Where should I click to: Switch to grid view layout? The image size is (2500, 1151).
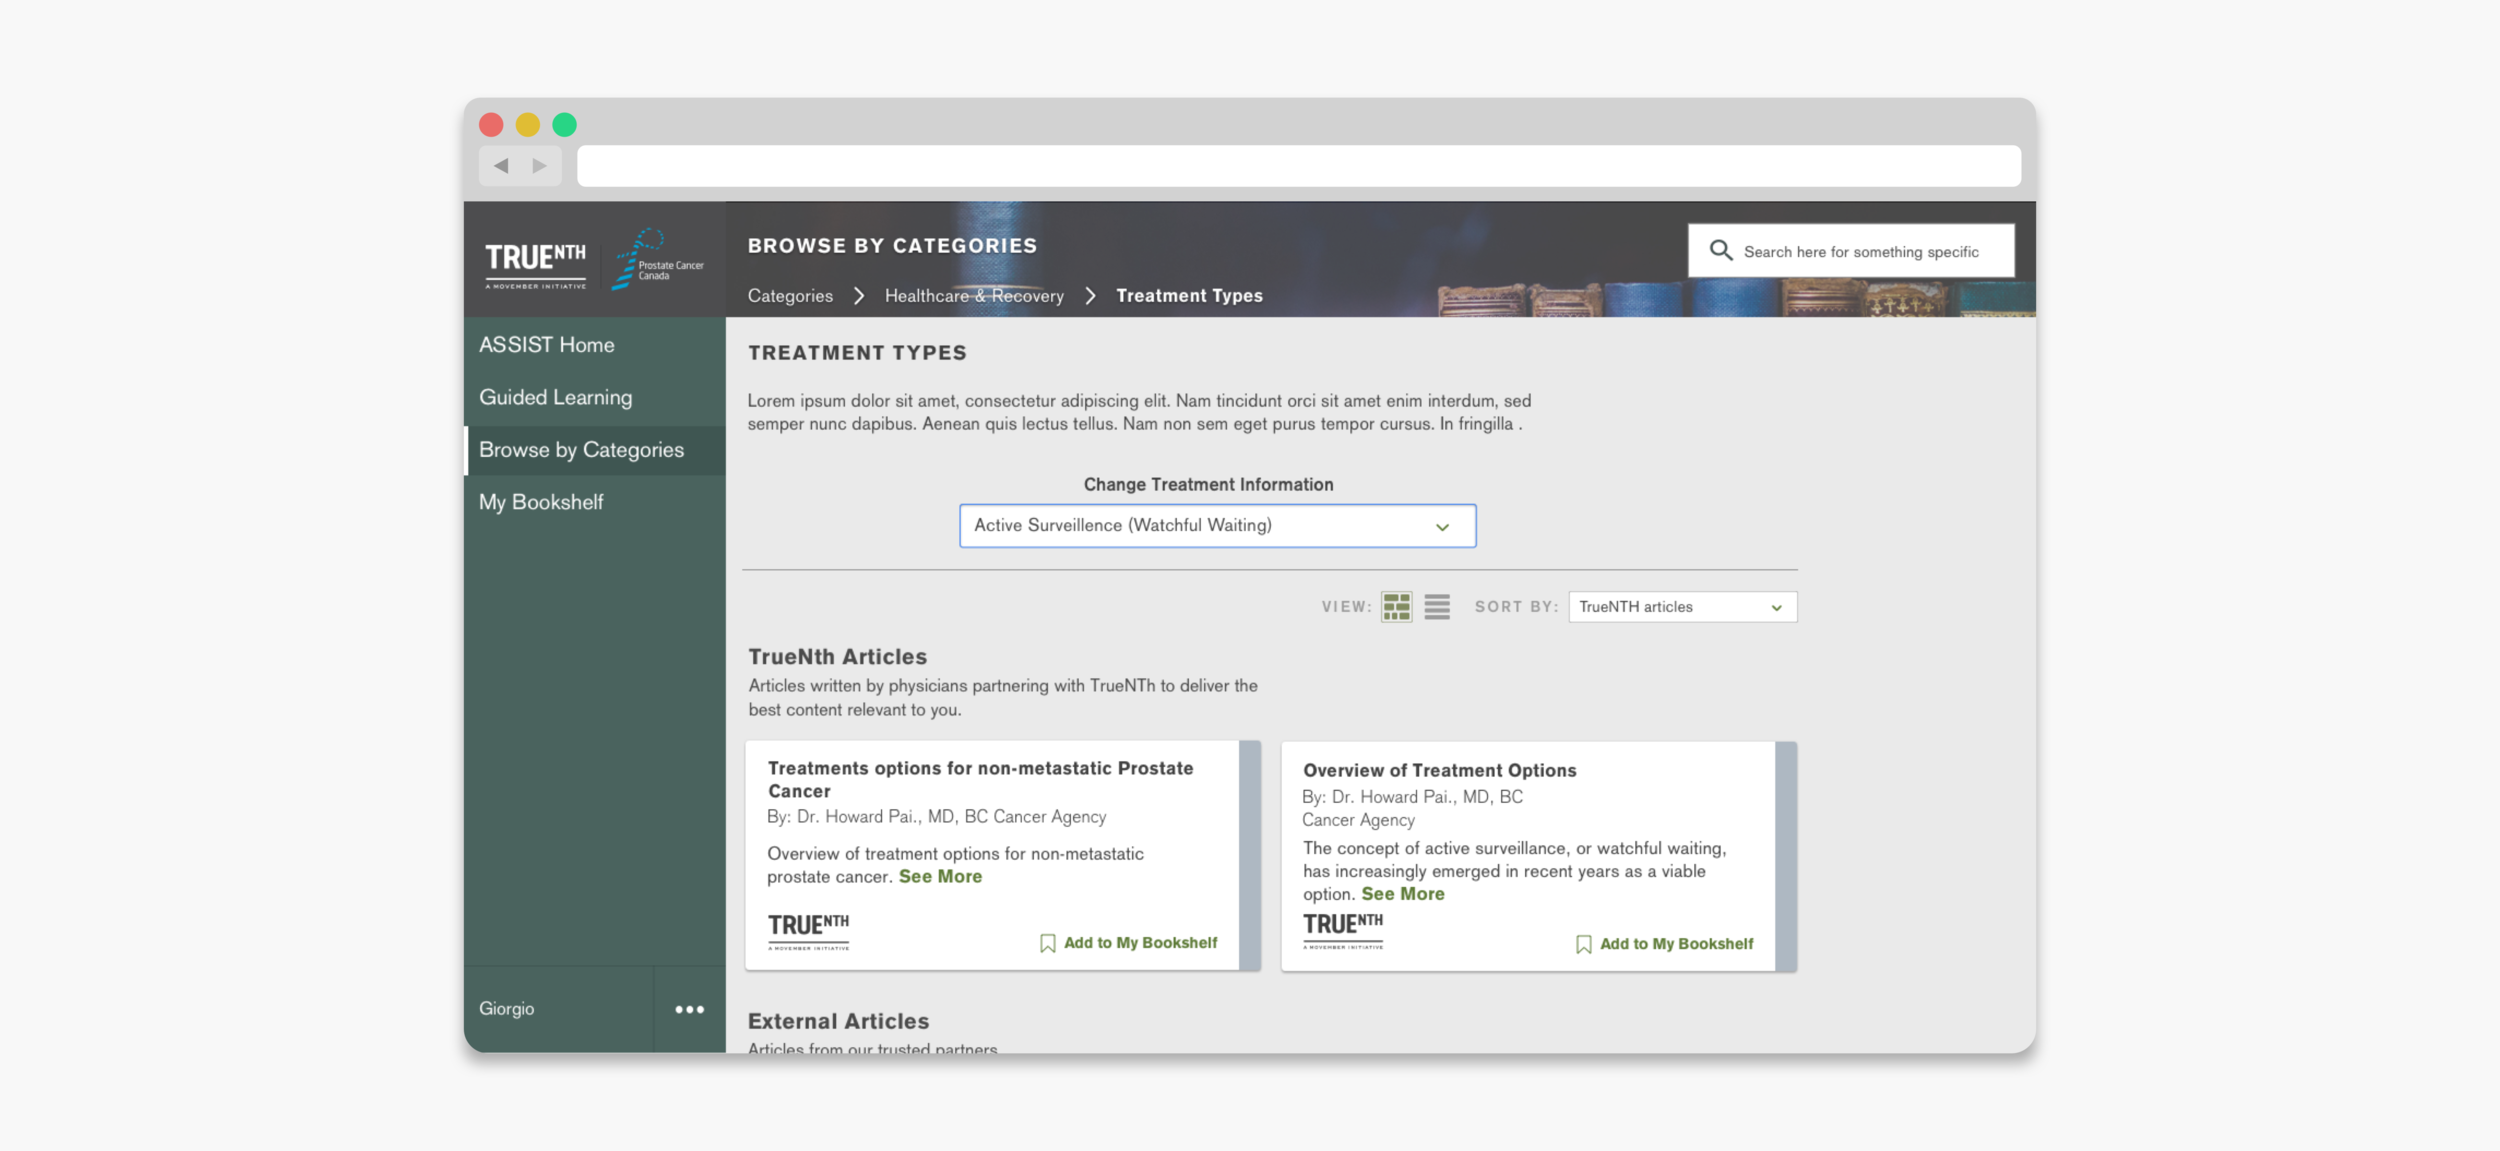[1396, 607]
